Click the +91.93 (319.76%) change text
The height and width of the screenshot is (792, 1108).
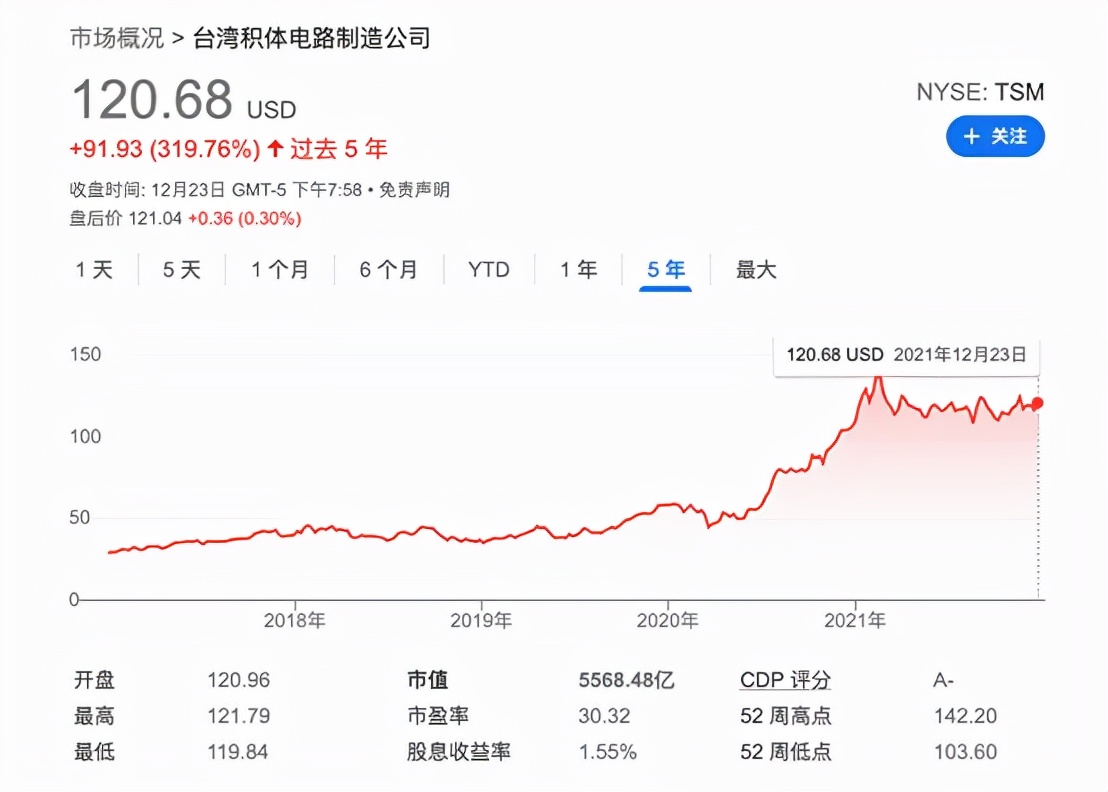point(165,149)
